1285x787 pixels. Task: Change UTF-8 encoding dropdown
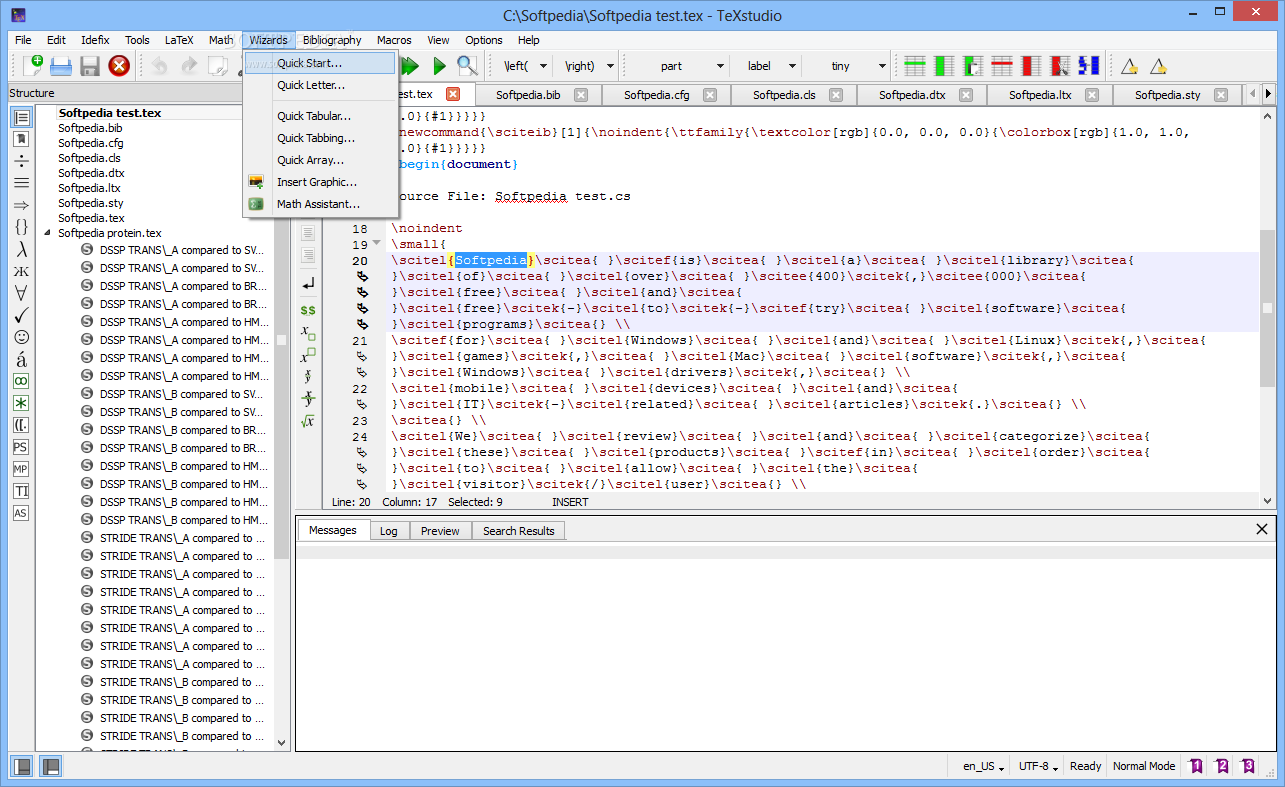click(1039, 766)
